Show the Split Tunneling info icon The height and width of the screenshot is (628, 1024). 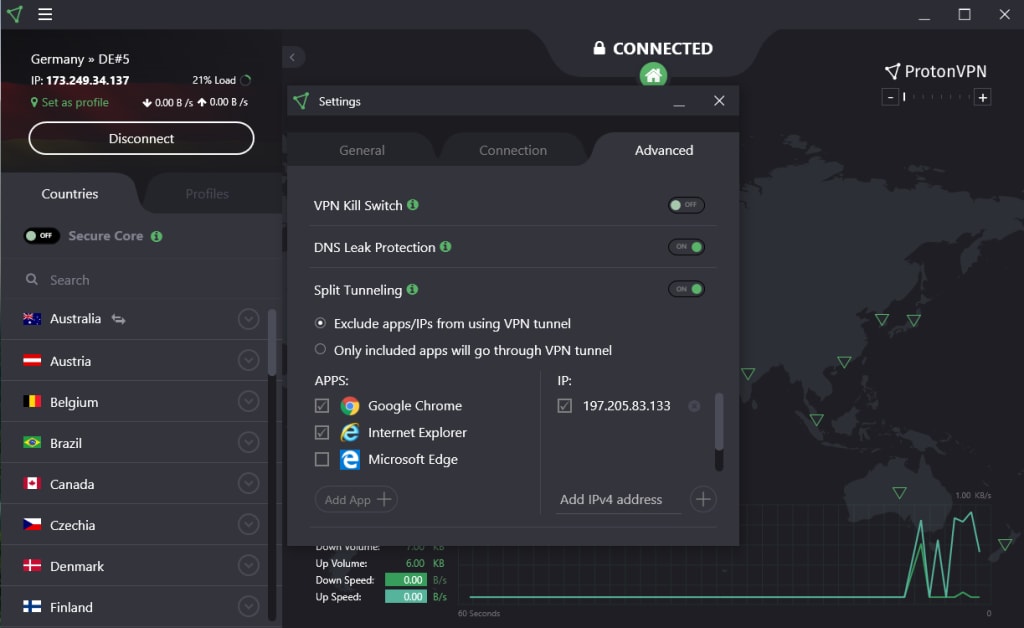point(412,289)
